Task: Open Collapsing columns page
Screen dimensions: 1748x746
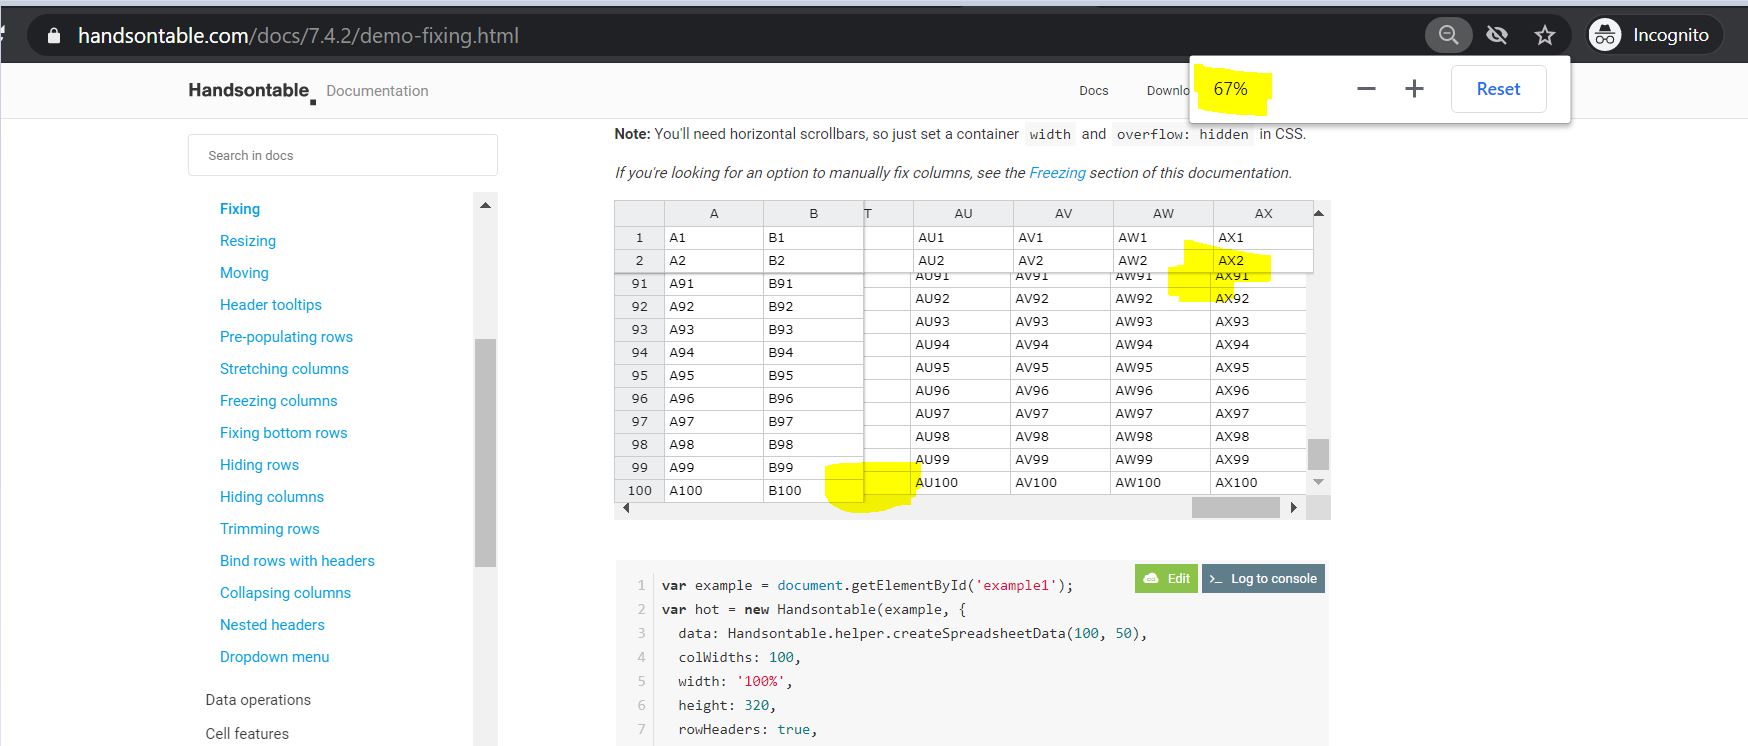Action: tap(285, 593)
